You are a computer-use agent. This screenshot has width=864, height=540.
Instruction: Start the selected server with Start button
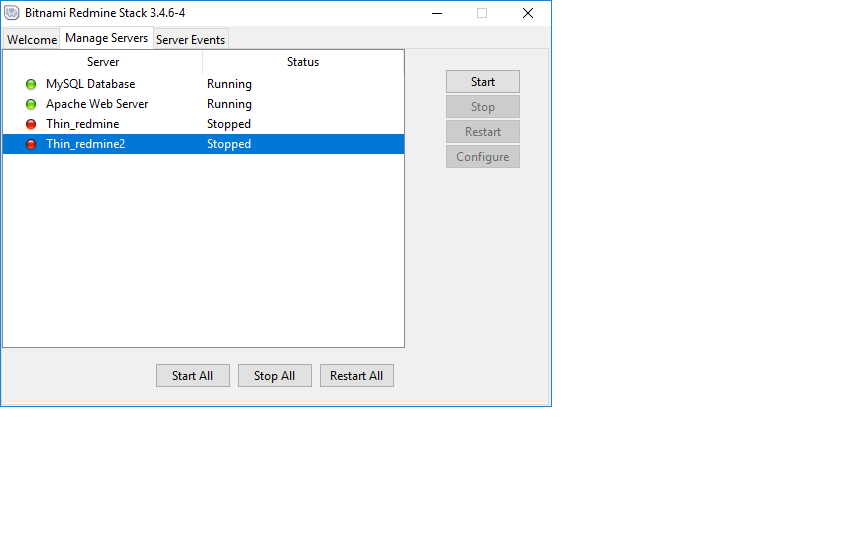click(x=483, y=82)
